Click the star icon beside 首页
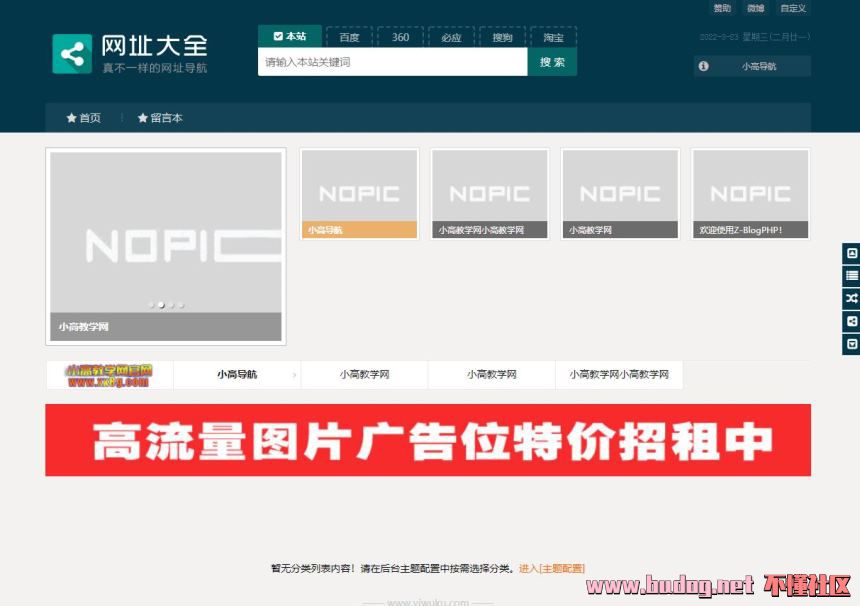This screenshot has height=606, width=860. tap(71, 118)
